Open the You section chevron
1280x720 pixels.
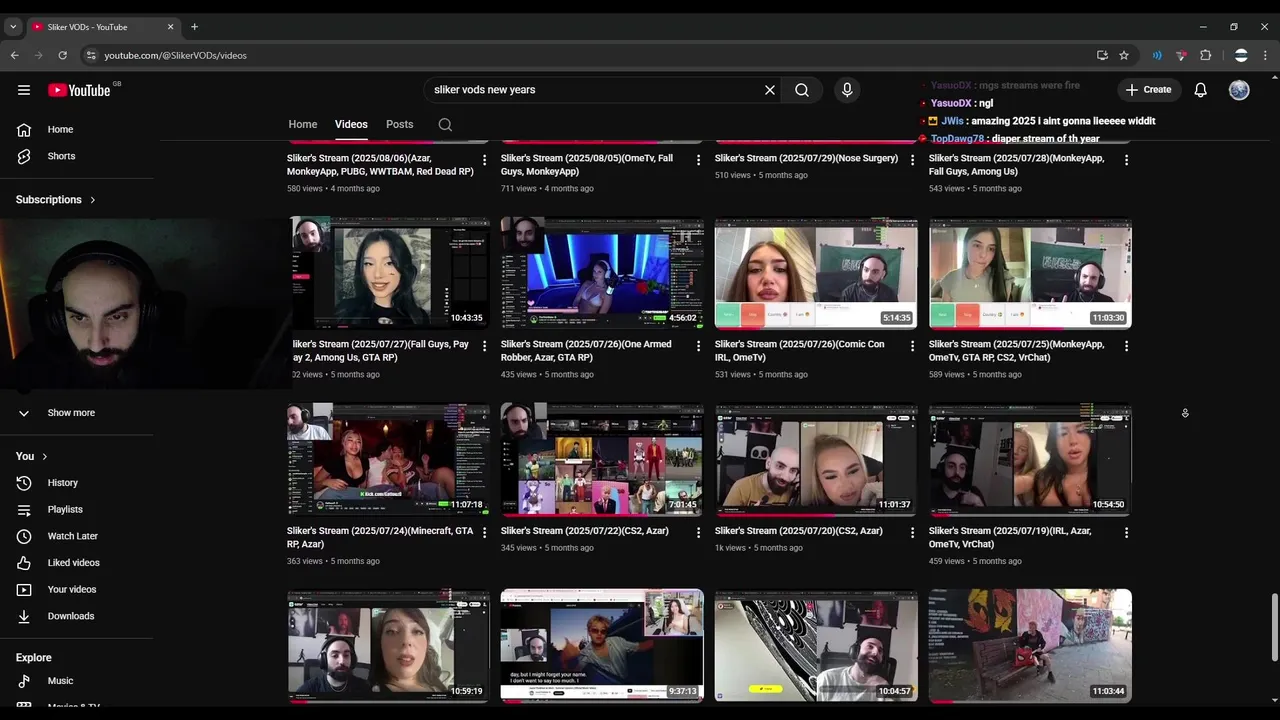coord(44,456)
